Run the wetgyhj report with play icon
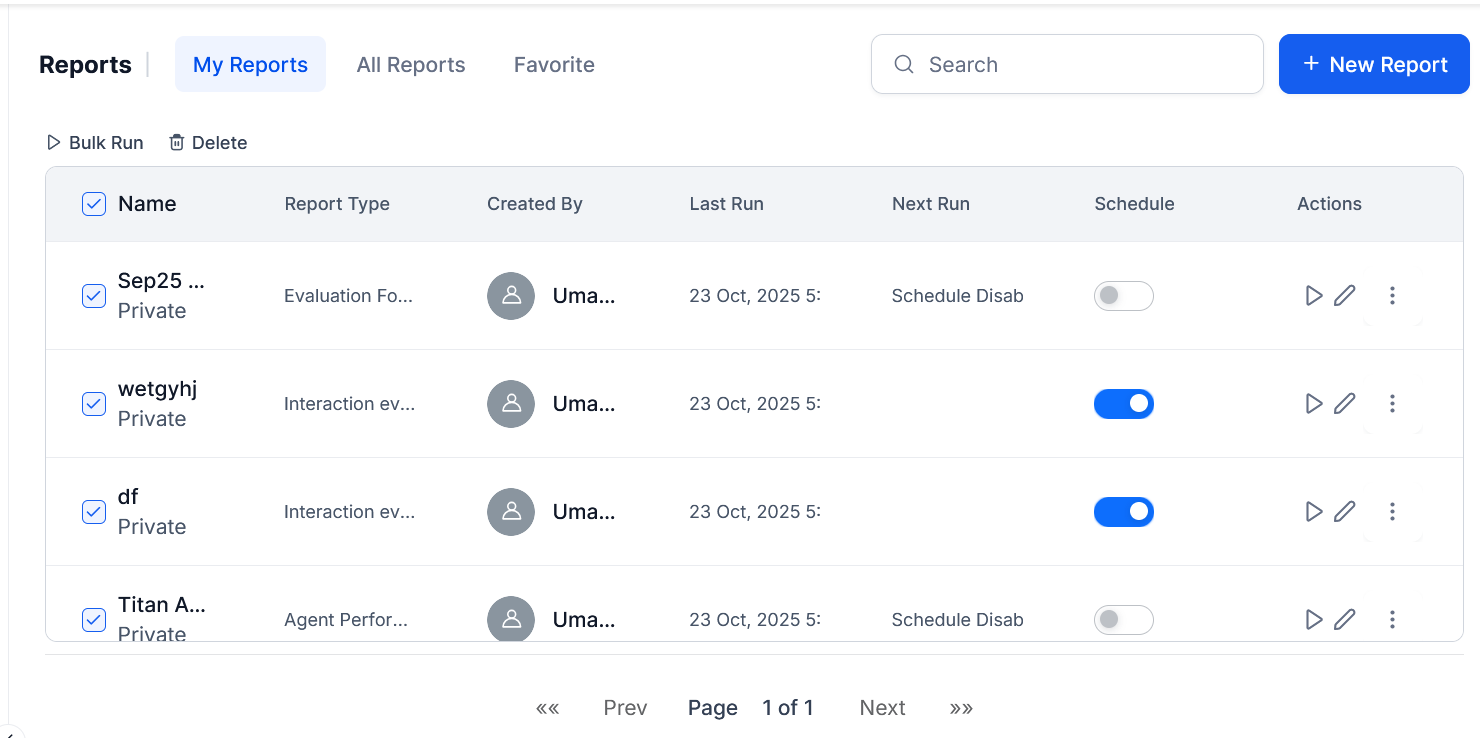Image resolution: width=1480 pixels, height=738 pixels. click(1314, 404)
